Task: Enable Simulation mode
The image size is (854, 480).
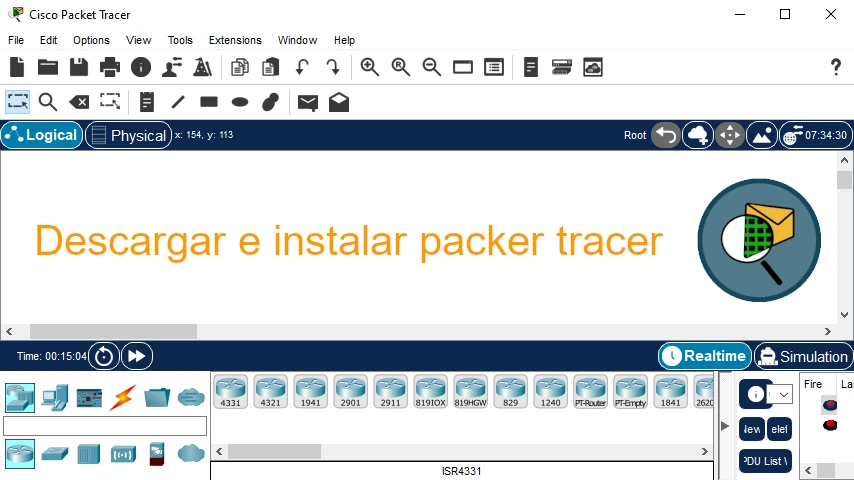Action: pyautogui.click(x=803, y=356)
